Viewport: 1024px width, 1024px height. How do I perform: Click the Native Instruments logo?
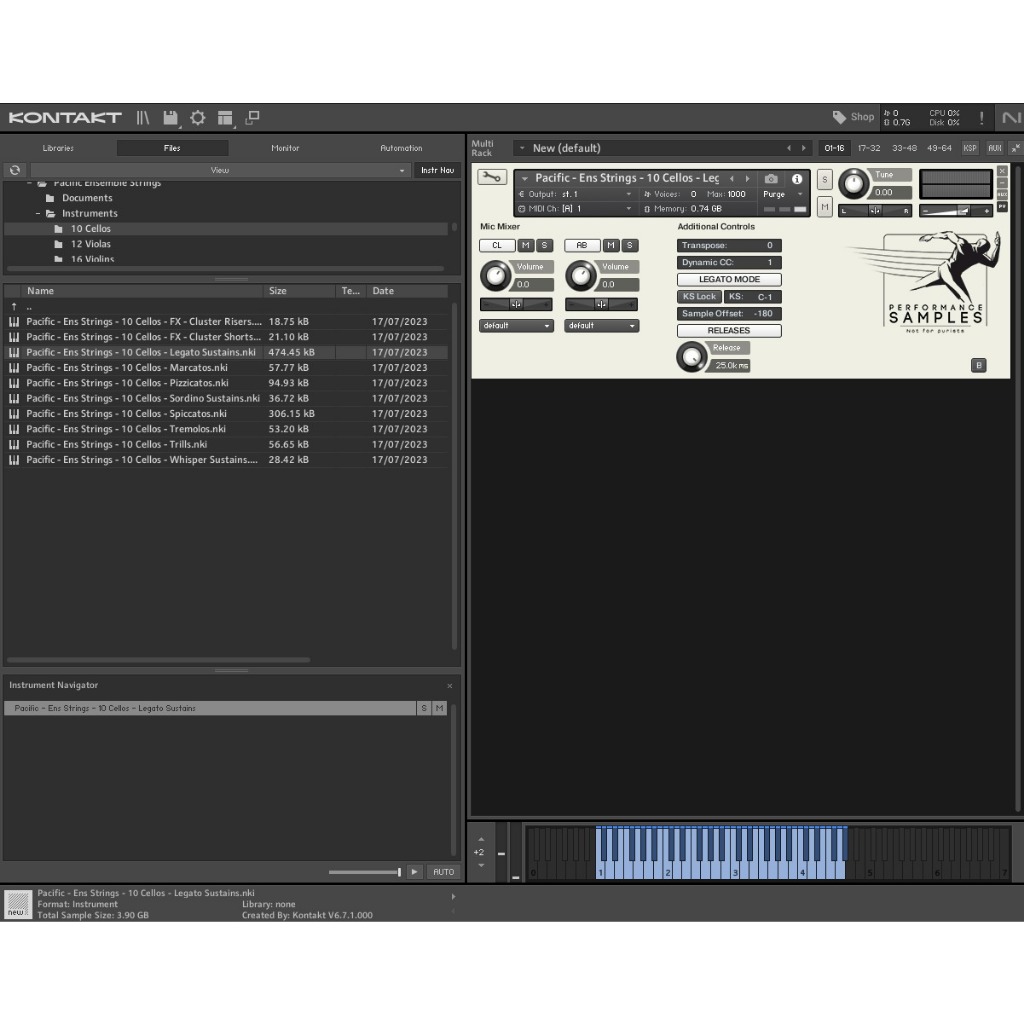click(x=1011, y=118)
